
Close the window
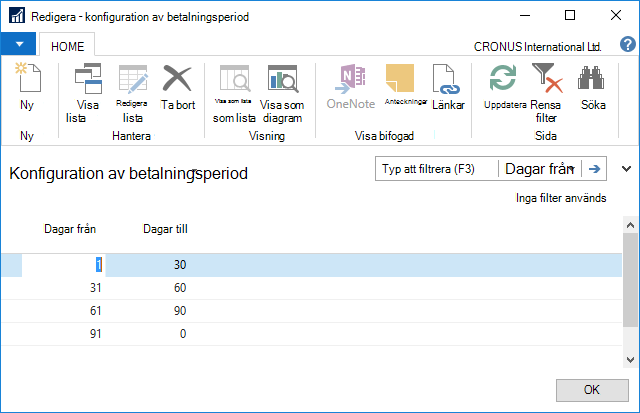(616, 16)
